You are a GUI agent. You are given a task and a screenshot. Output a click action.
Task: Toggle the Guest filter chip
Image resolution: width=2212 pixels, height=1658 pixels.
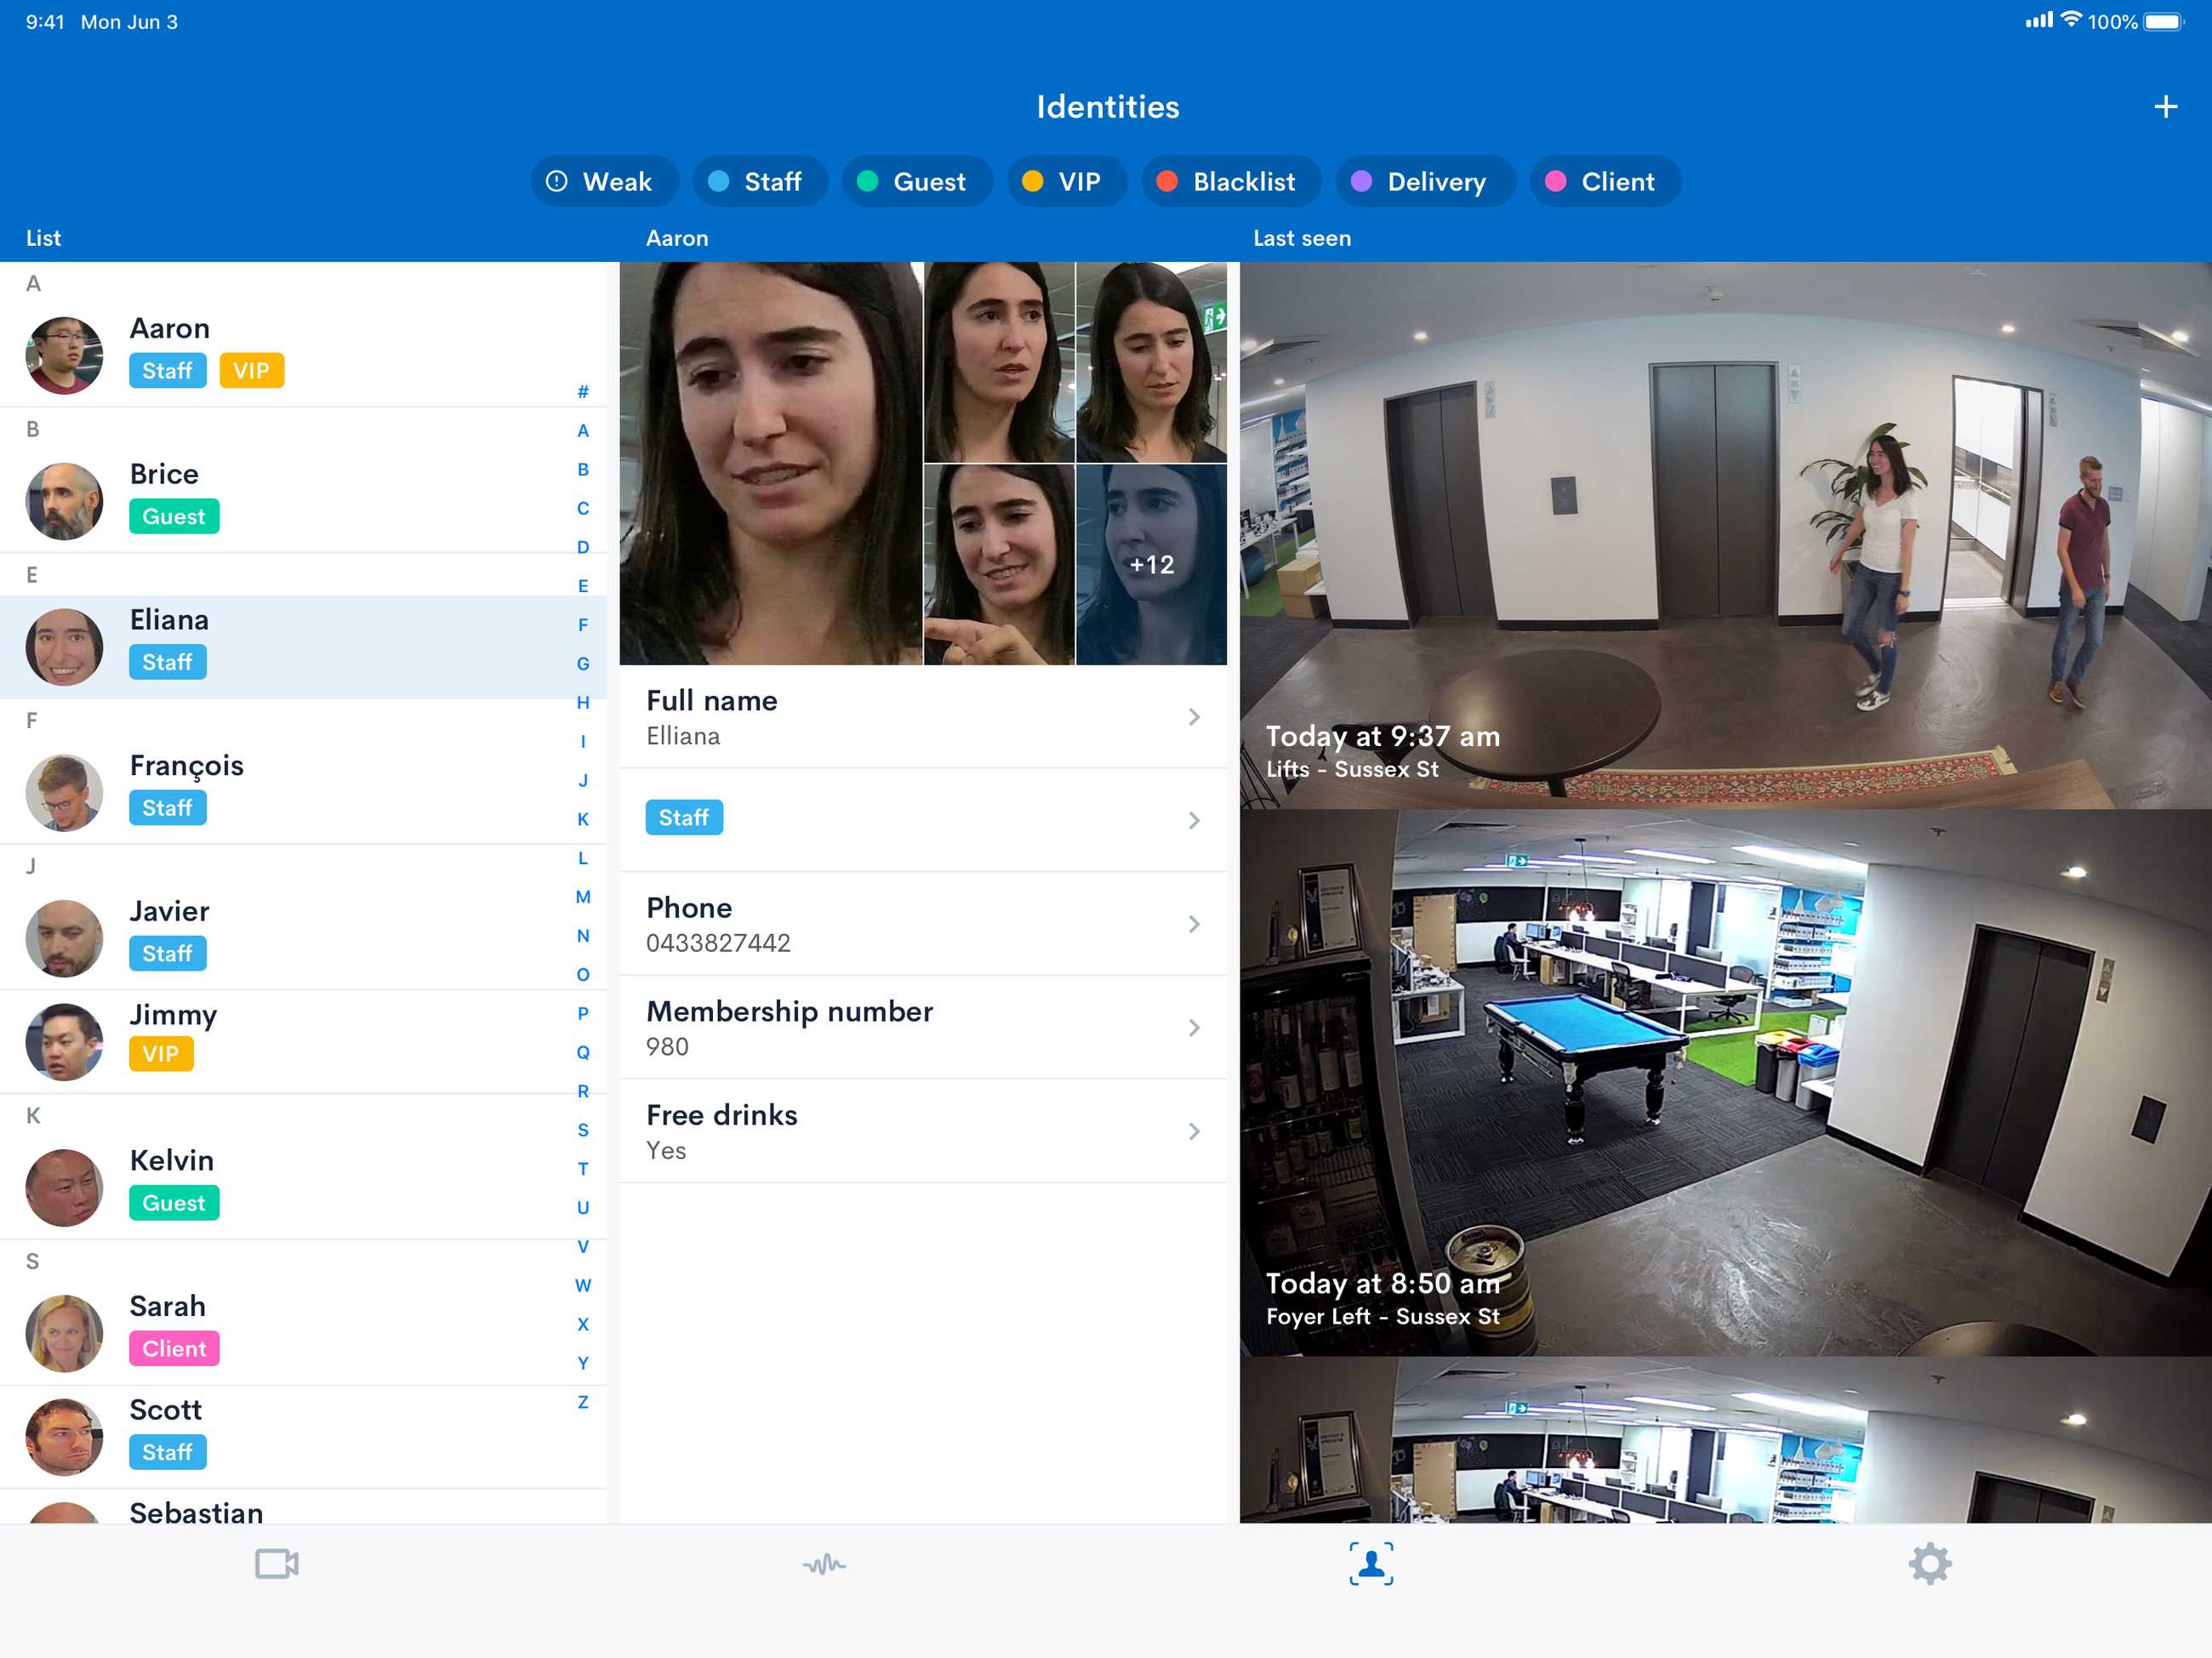coord(917,181)
